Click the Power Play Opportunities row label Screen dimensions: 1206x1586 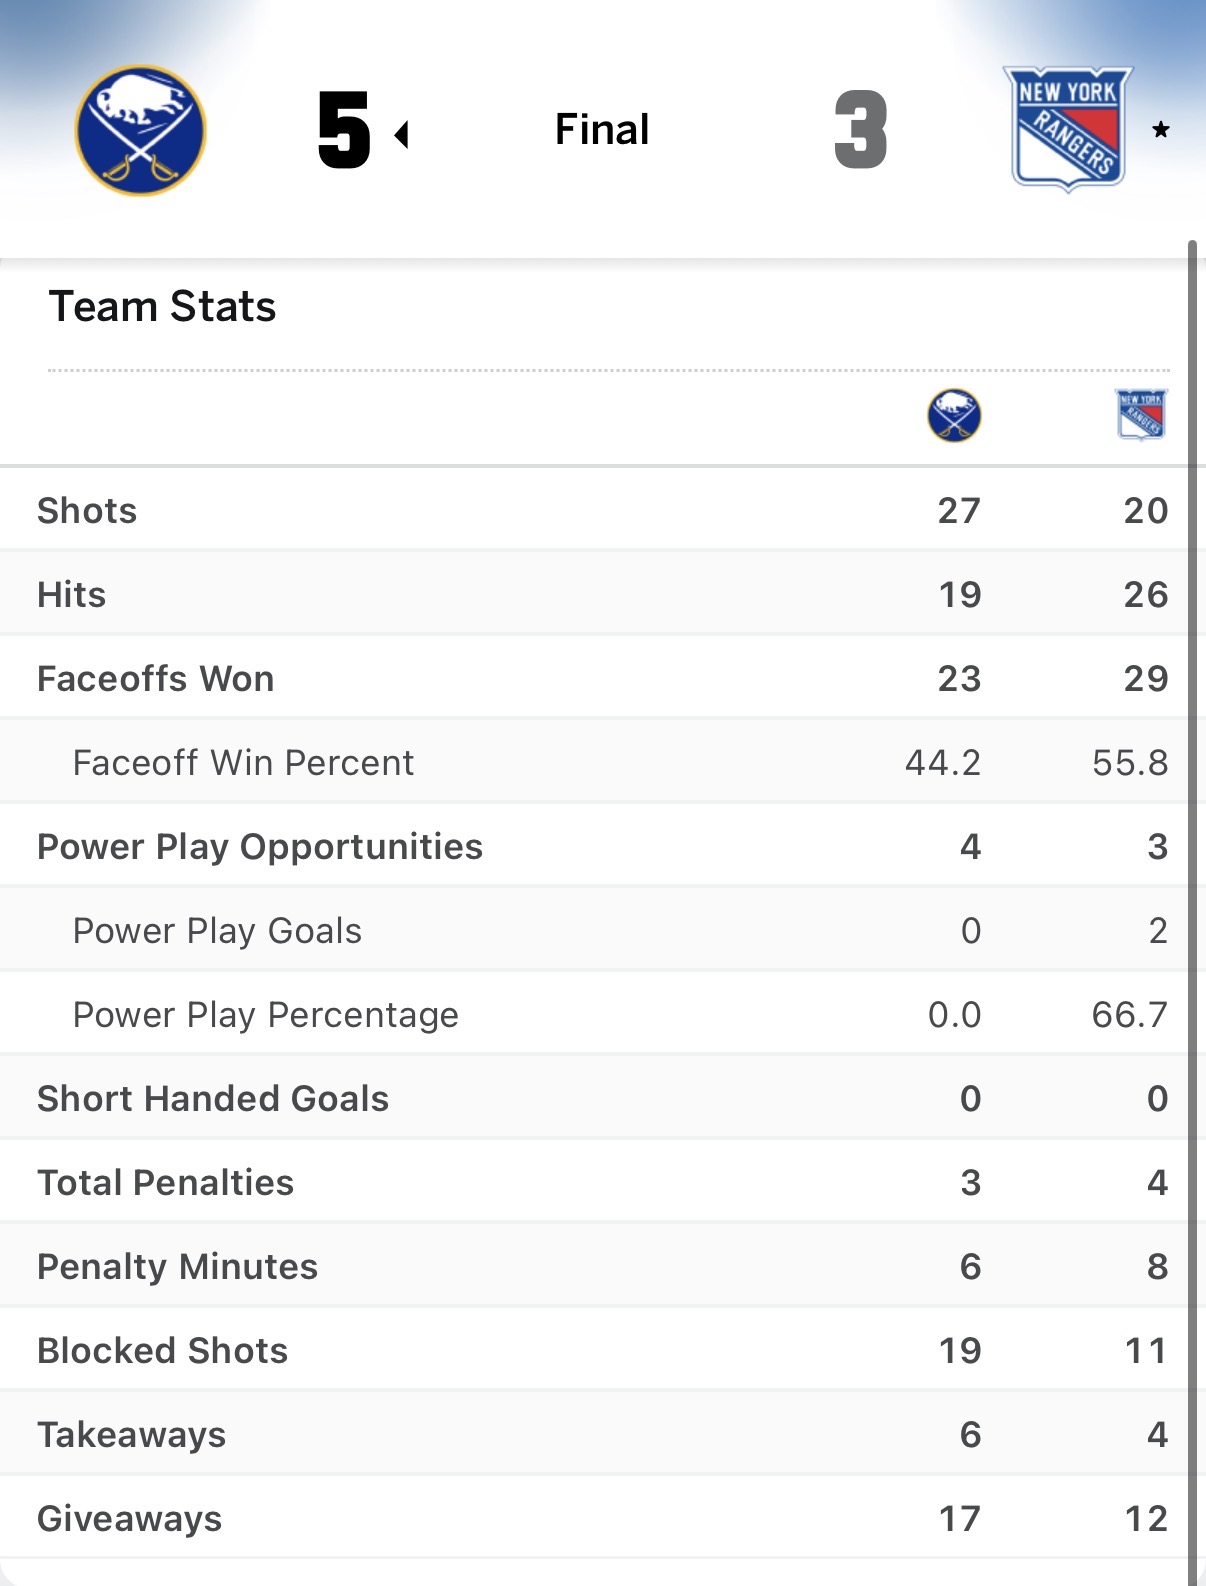pyautogui.click(x=260, y=846)
